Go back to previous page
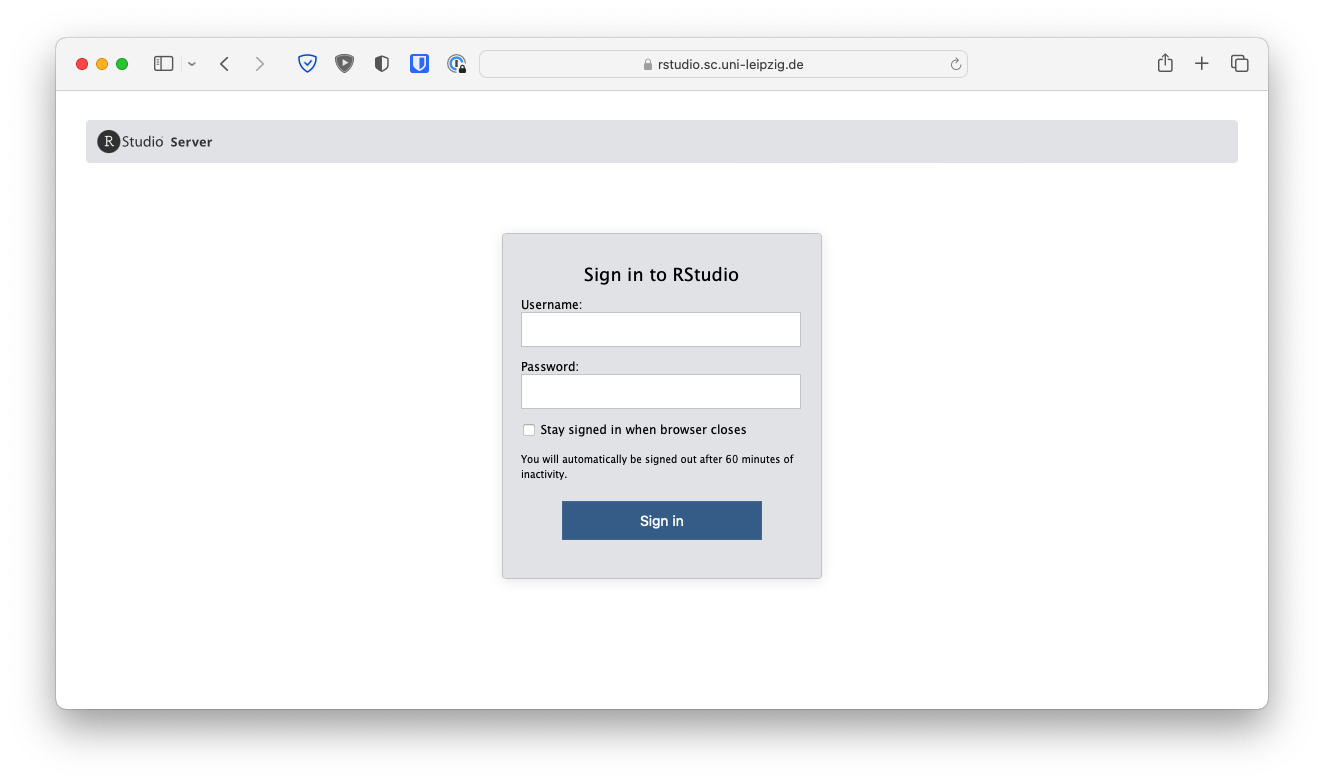Viewport: 1324px width, 783px height. (224, 64)
